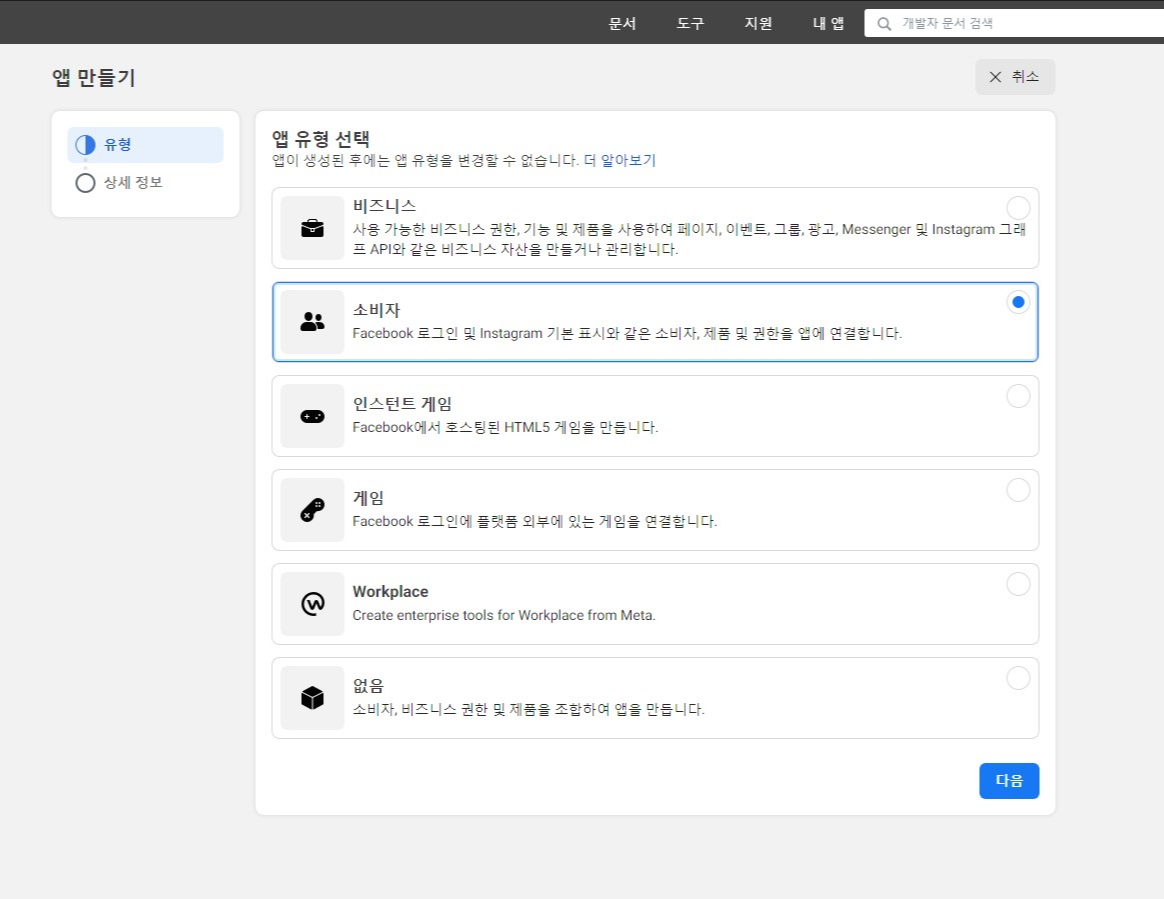Open the 도구 menu
Screen dimensions: 1164x899
690,23
